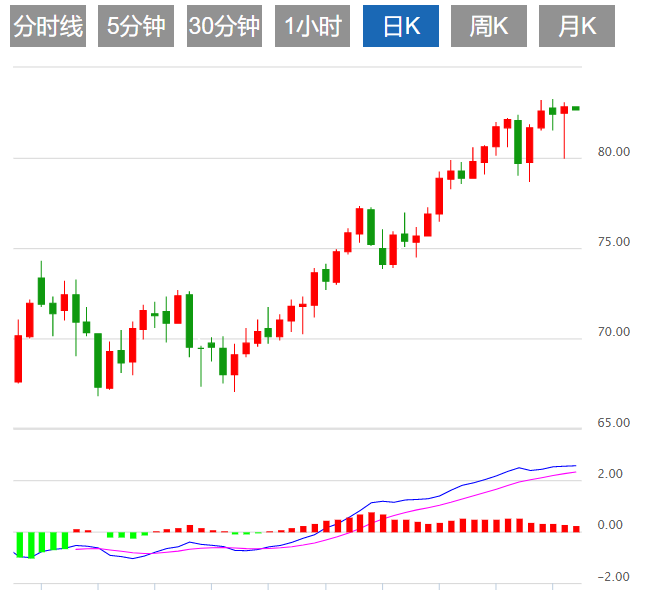Open the 月K monthly tab
Image resolution: width=653 pixels, height=590 pixels.
(x=577, y=26)
